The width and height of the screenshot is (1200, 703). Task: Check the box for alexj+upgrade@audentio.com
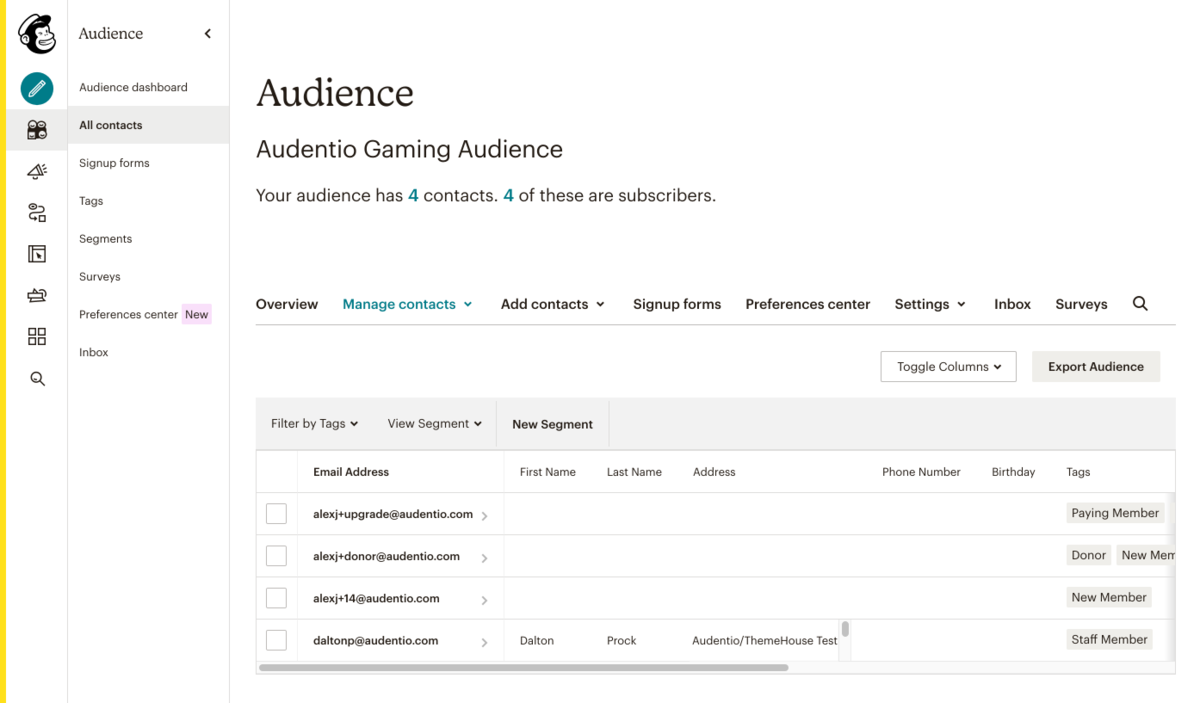[x=276, y=514]
